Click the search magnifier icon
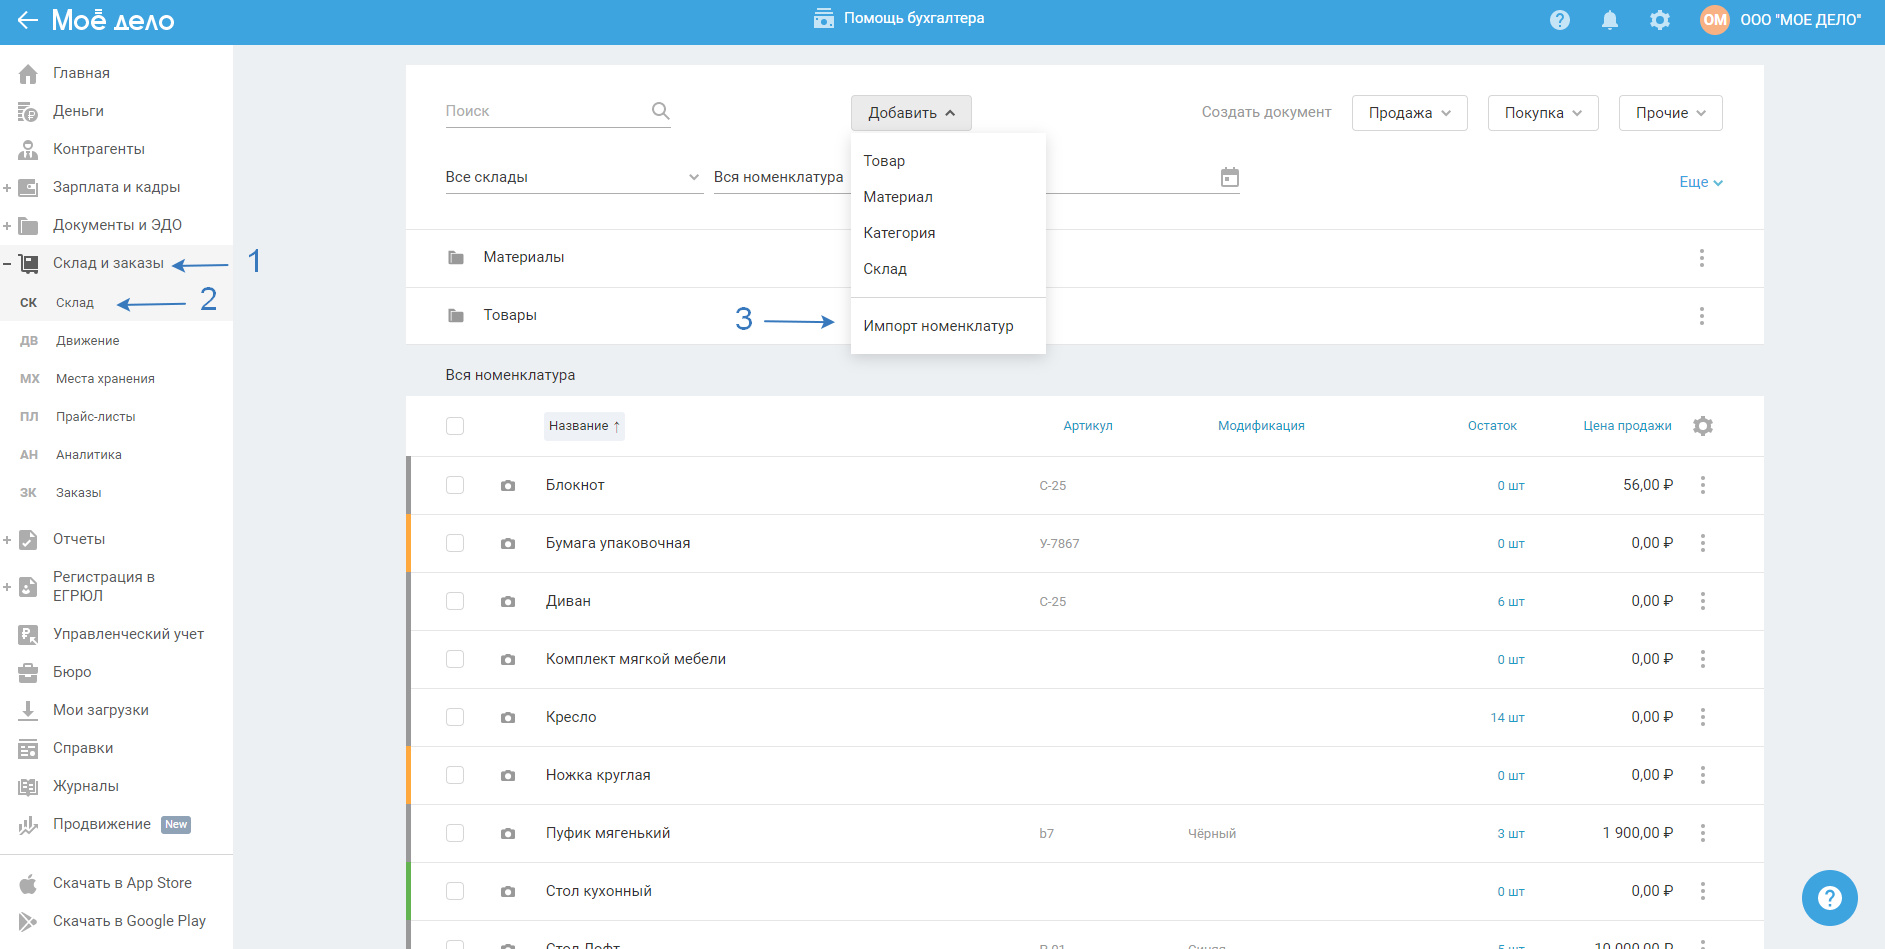The image size is (1885, 949). pyautogui.click(x=660, y=111)
